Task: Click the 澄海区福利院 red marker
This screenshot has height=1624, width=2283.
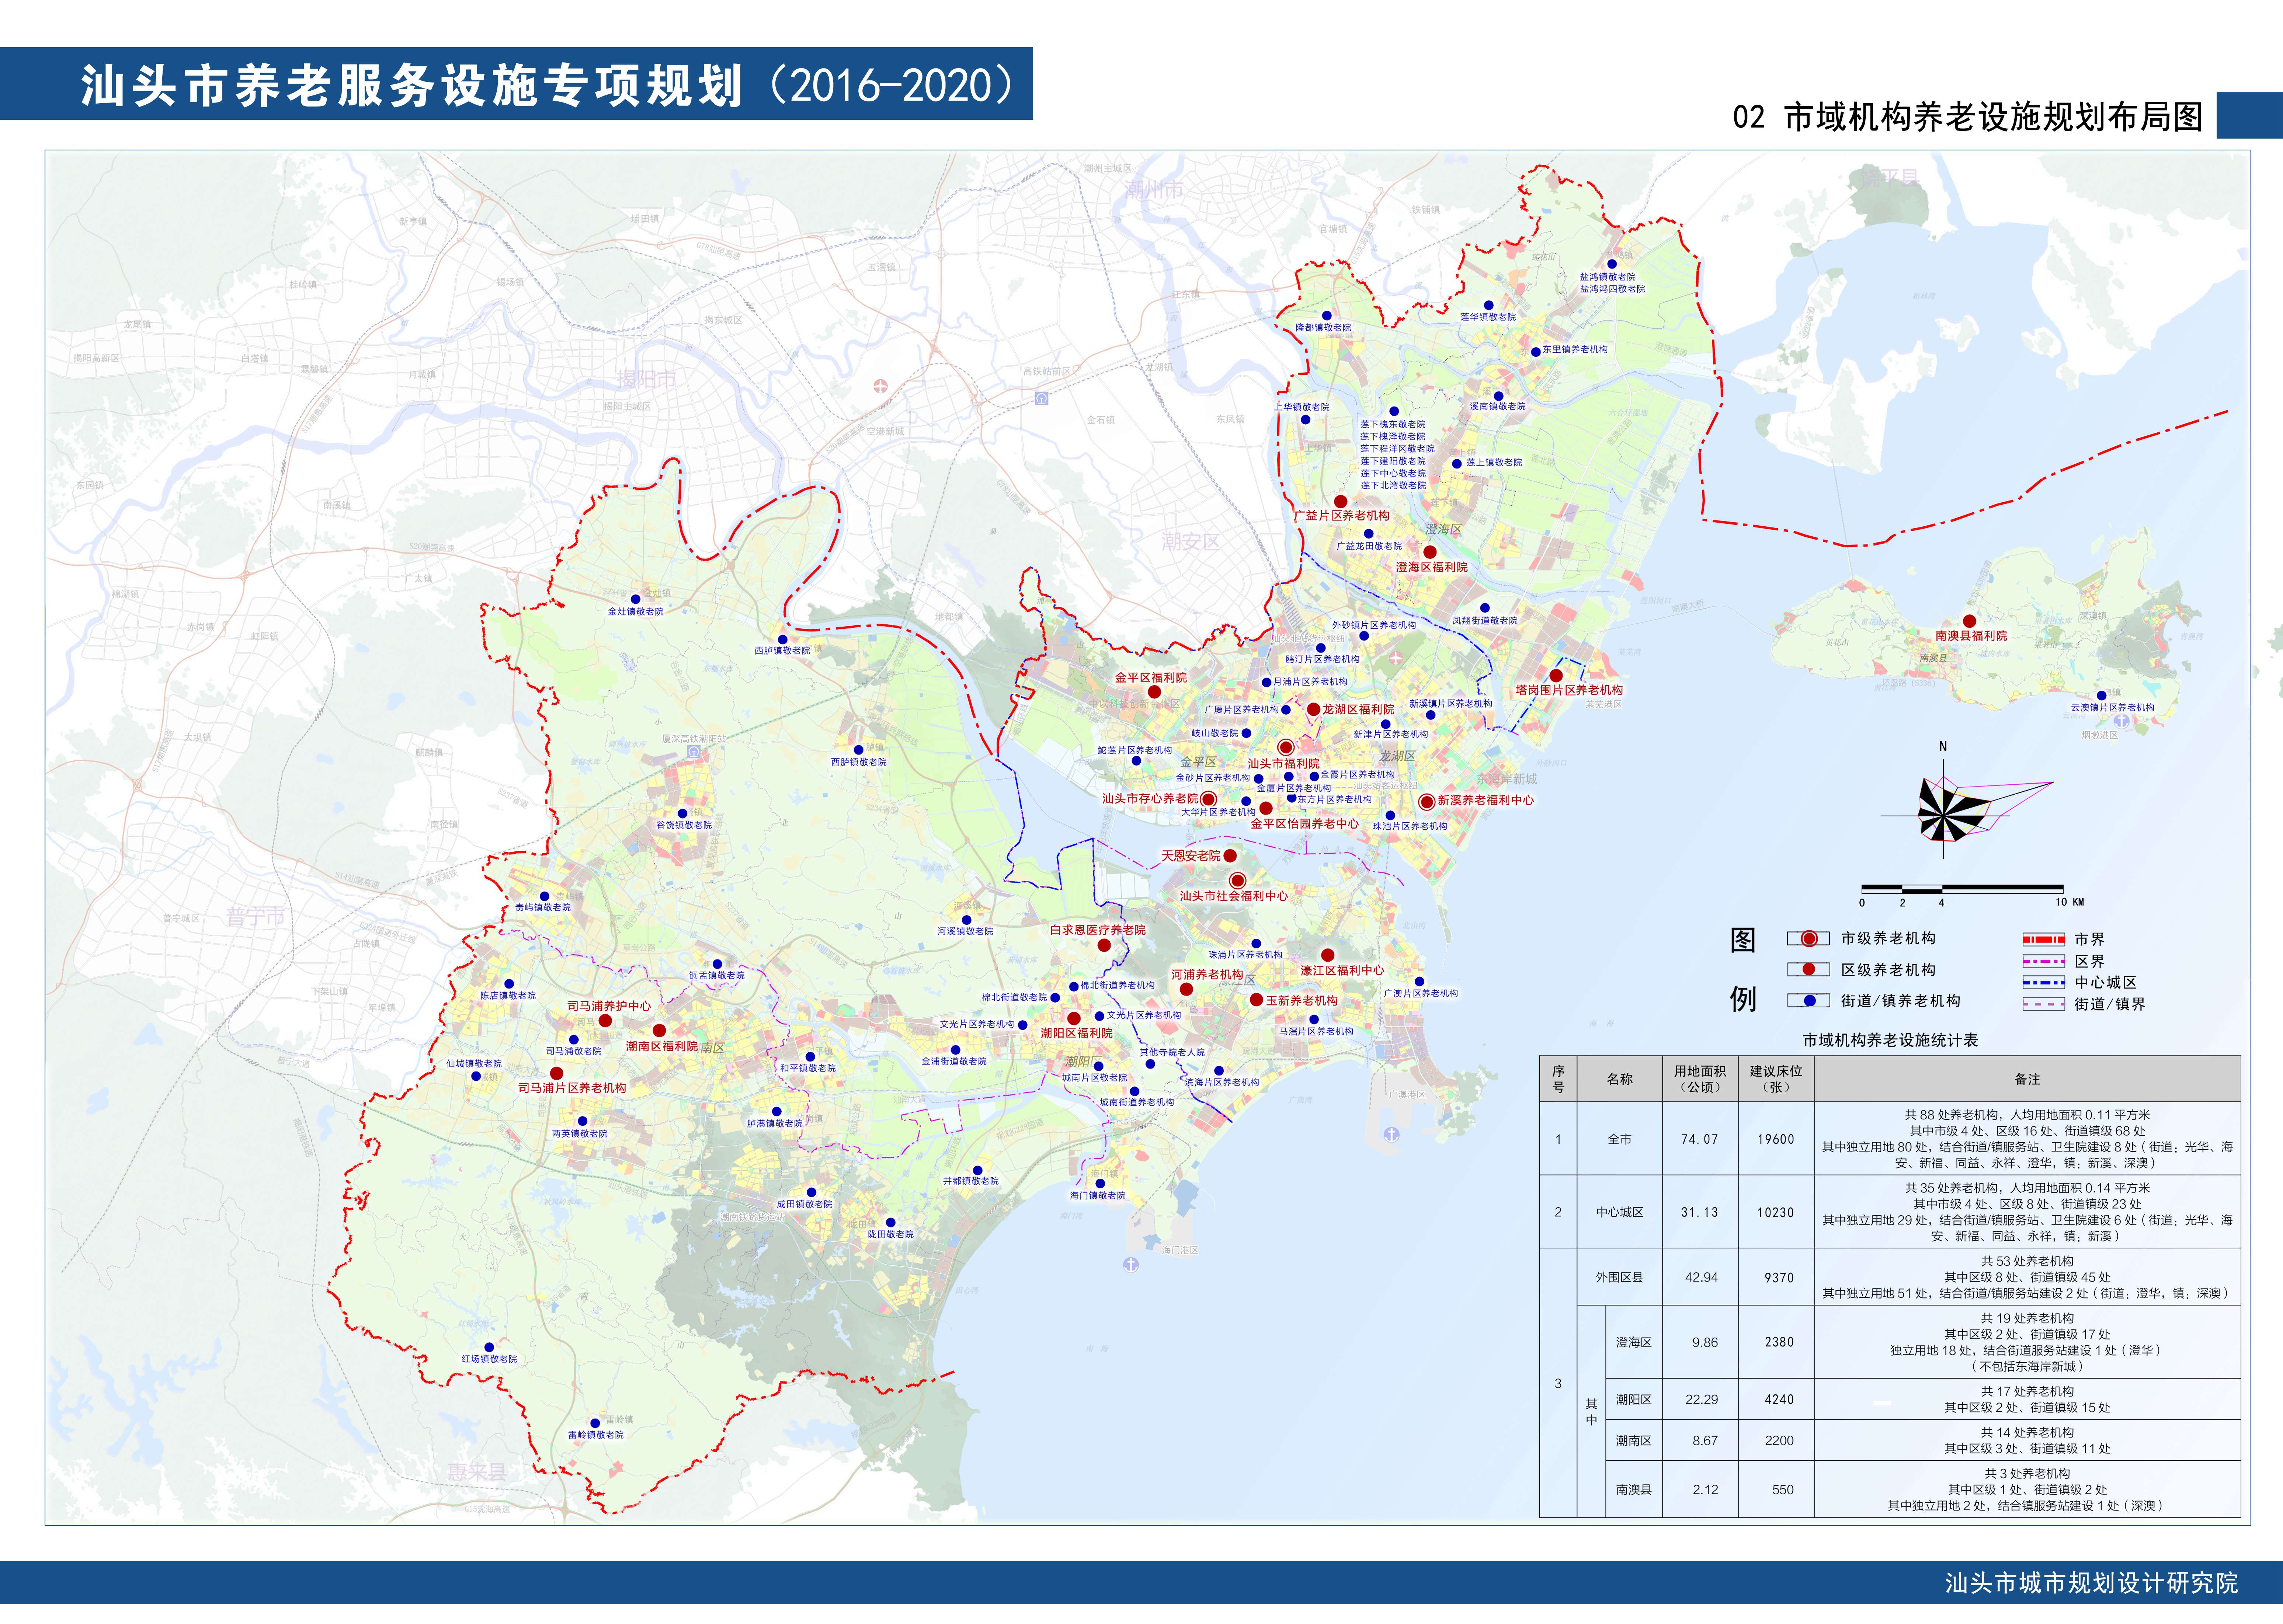Action: 1430,552
